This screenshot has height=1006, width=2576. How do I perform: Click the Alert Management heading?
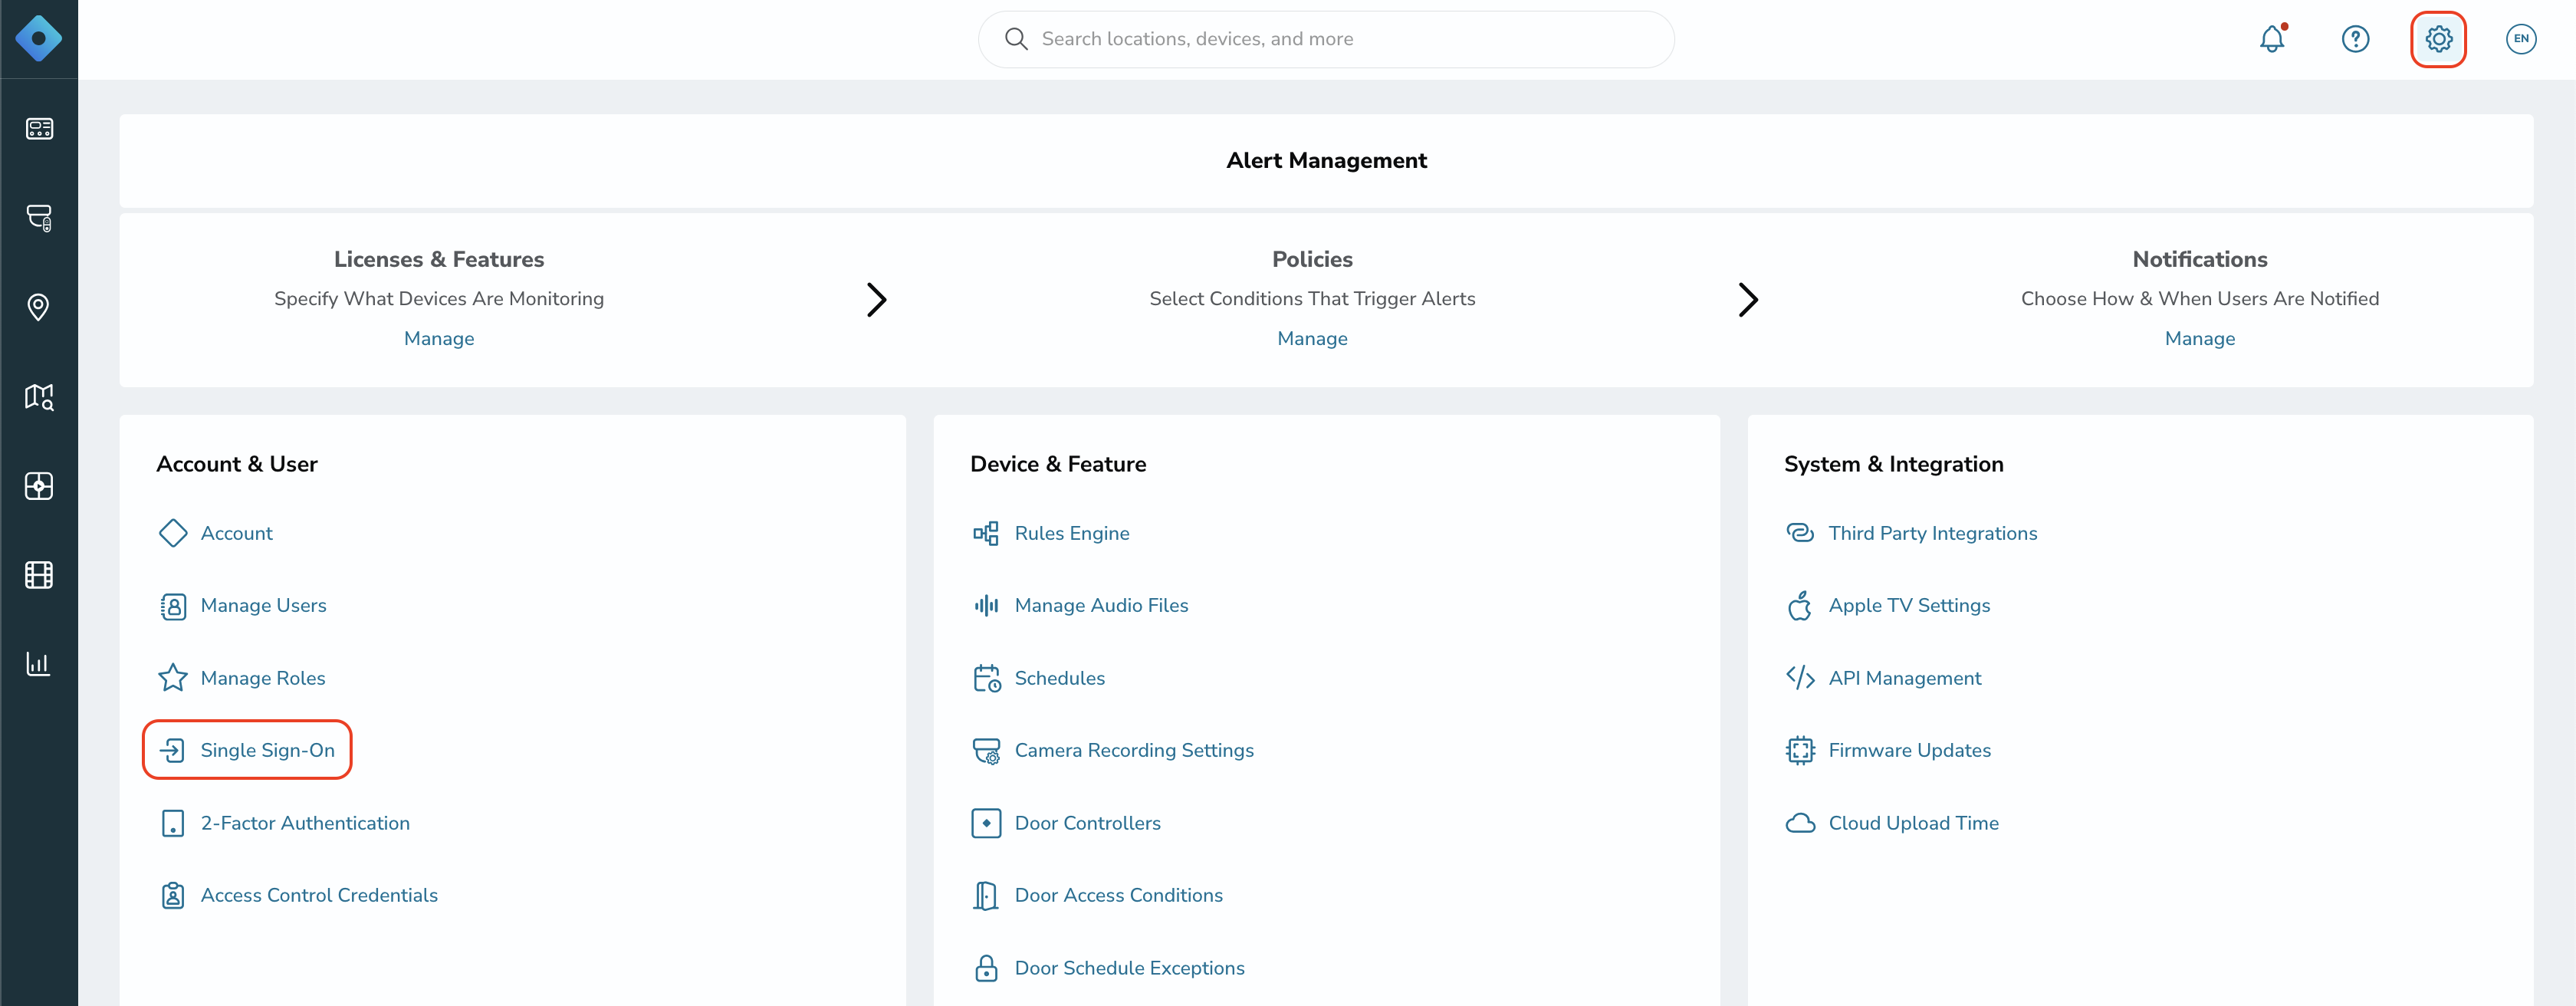[x=1326, y=161]
